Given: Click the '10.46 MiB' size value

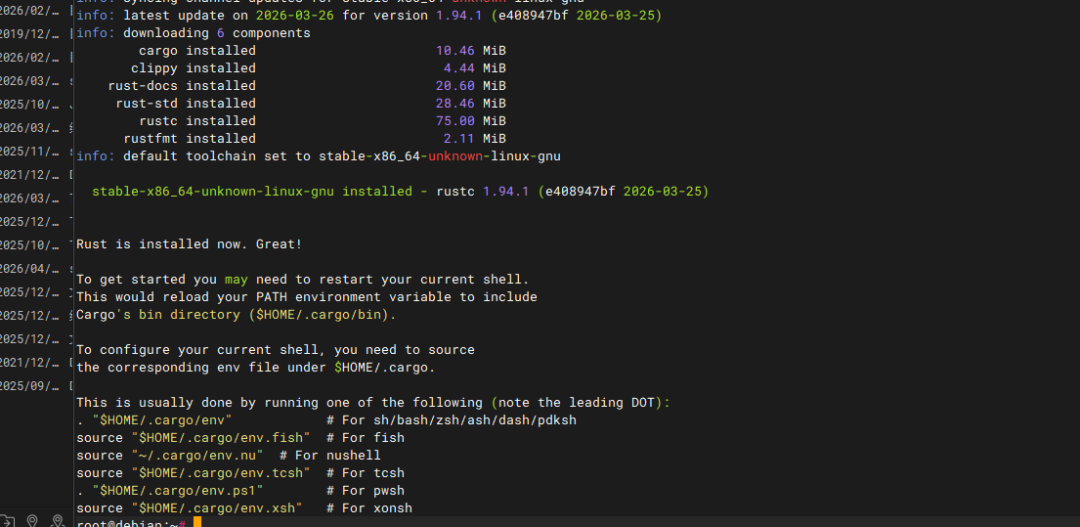Looking at the screenshot, I should [x=471, y=50].
